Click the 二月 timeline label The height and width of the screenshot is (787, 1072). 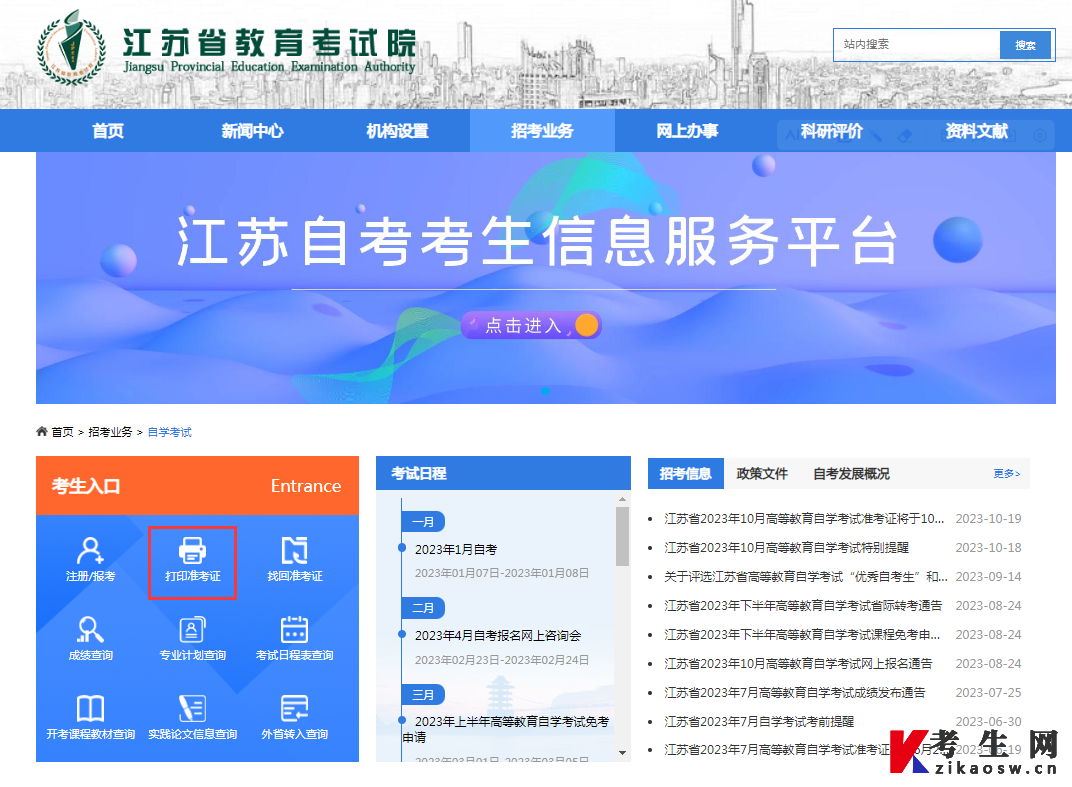[x=423, y=608]
